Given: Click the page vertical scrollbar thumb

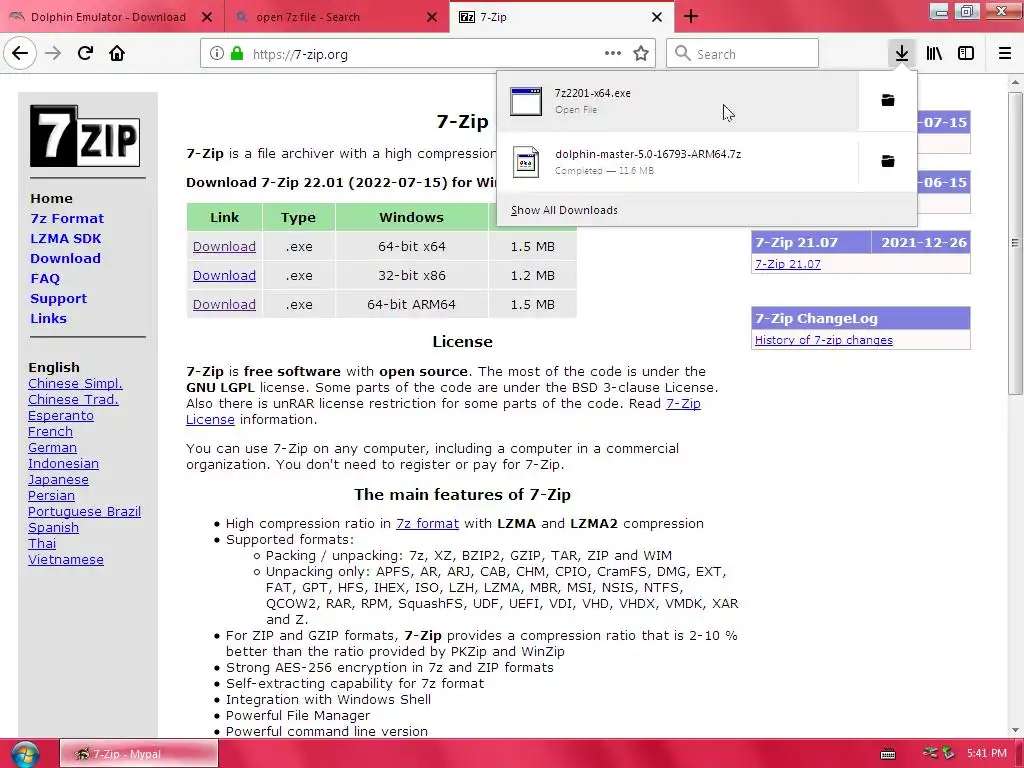Looking at the screenshot, I should click(1015, 243).
